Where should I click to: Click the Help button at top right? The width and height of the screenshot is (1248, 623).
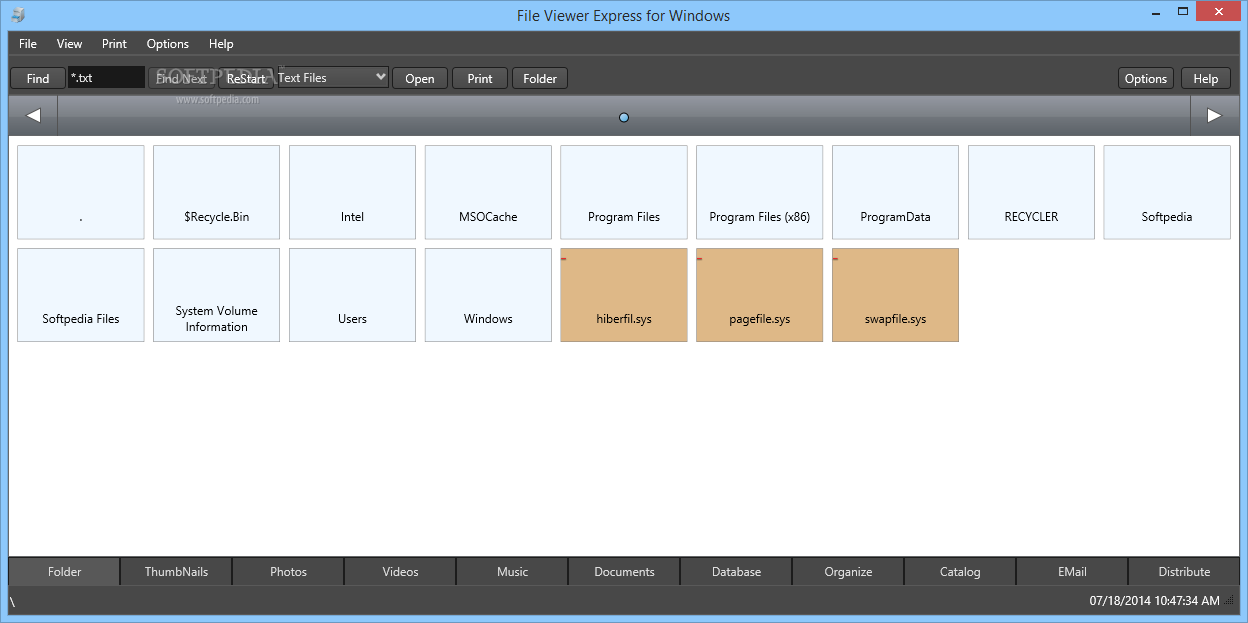(1206, 78)
